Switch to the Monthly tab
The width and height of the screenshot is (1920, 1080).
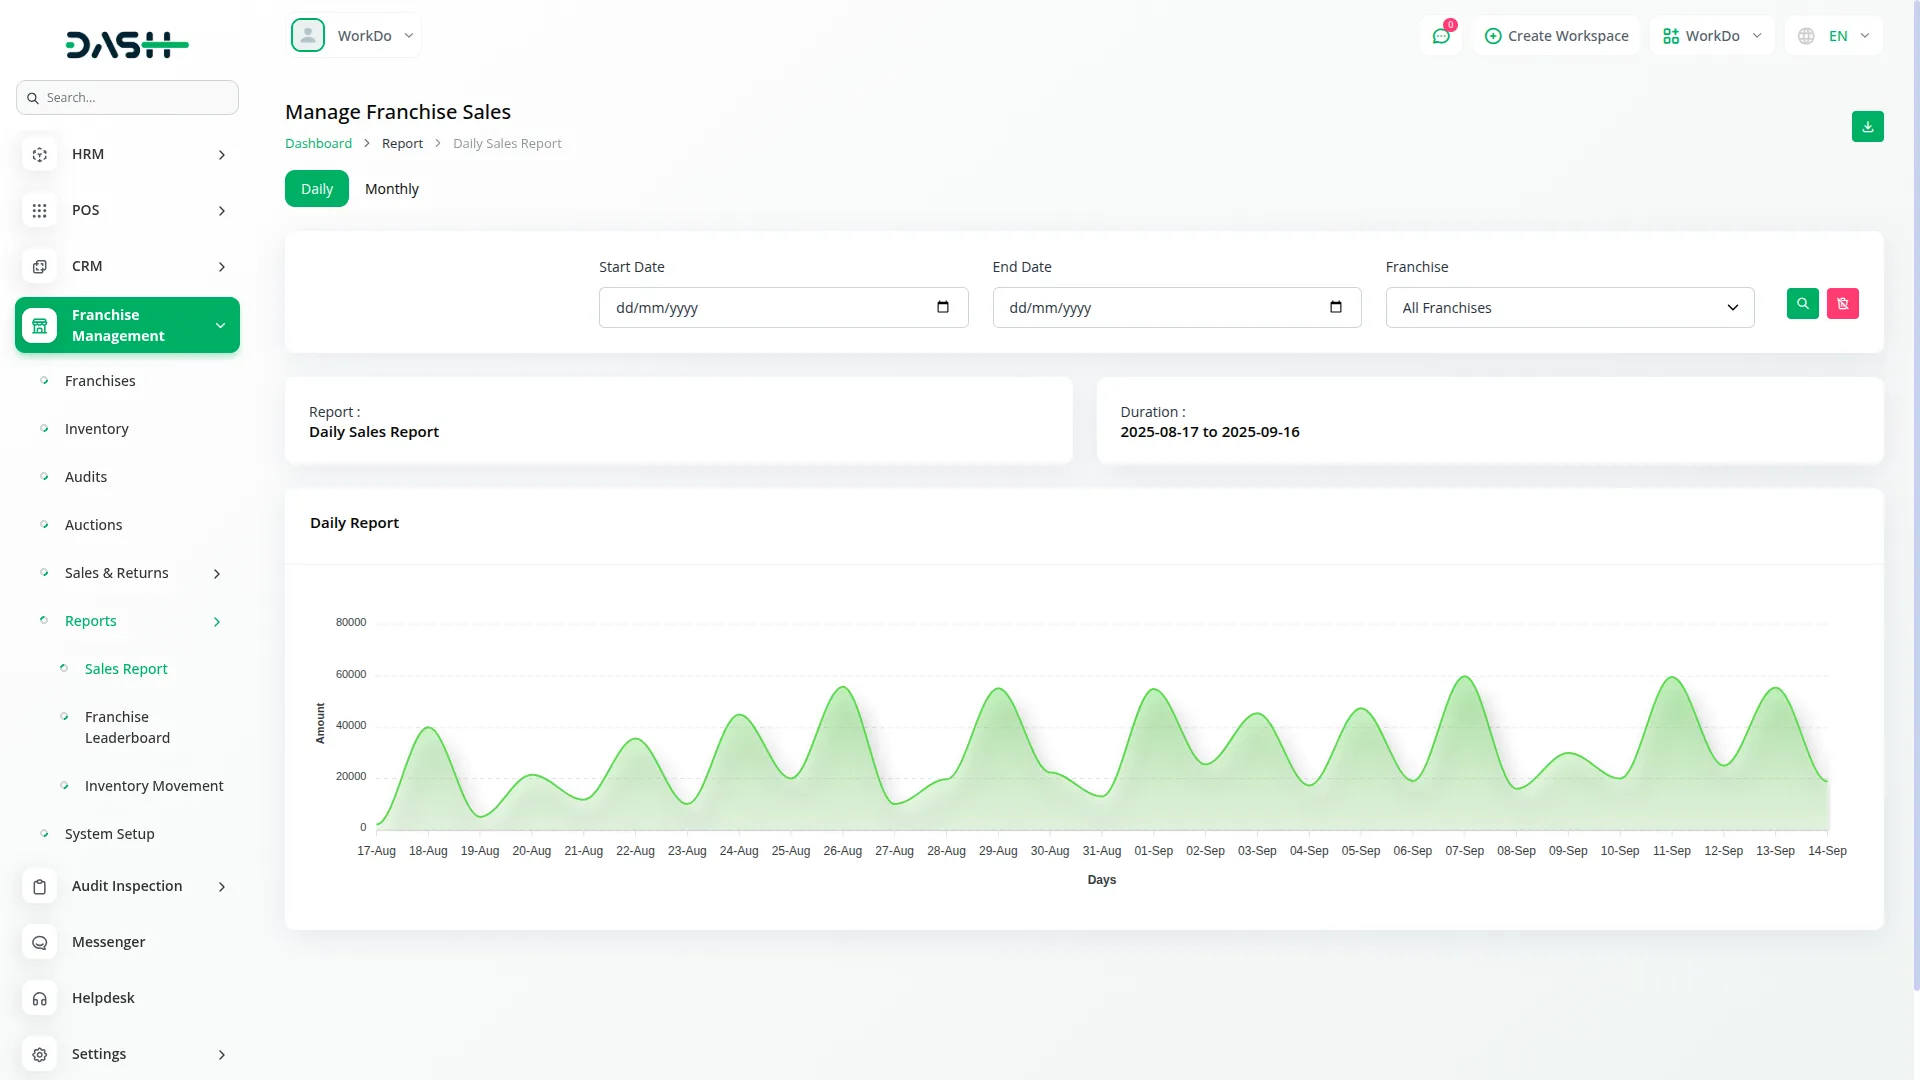391,189
